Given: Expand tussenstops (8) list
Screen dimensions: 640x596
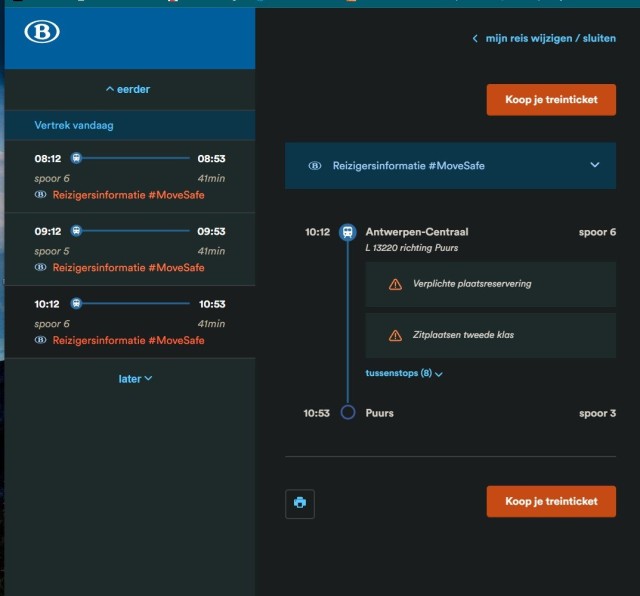Looking at the screenshot, I should click(404, 373).
